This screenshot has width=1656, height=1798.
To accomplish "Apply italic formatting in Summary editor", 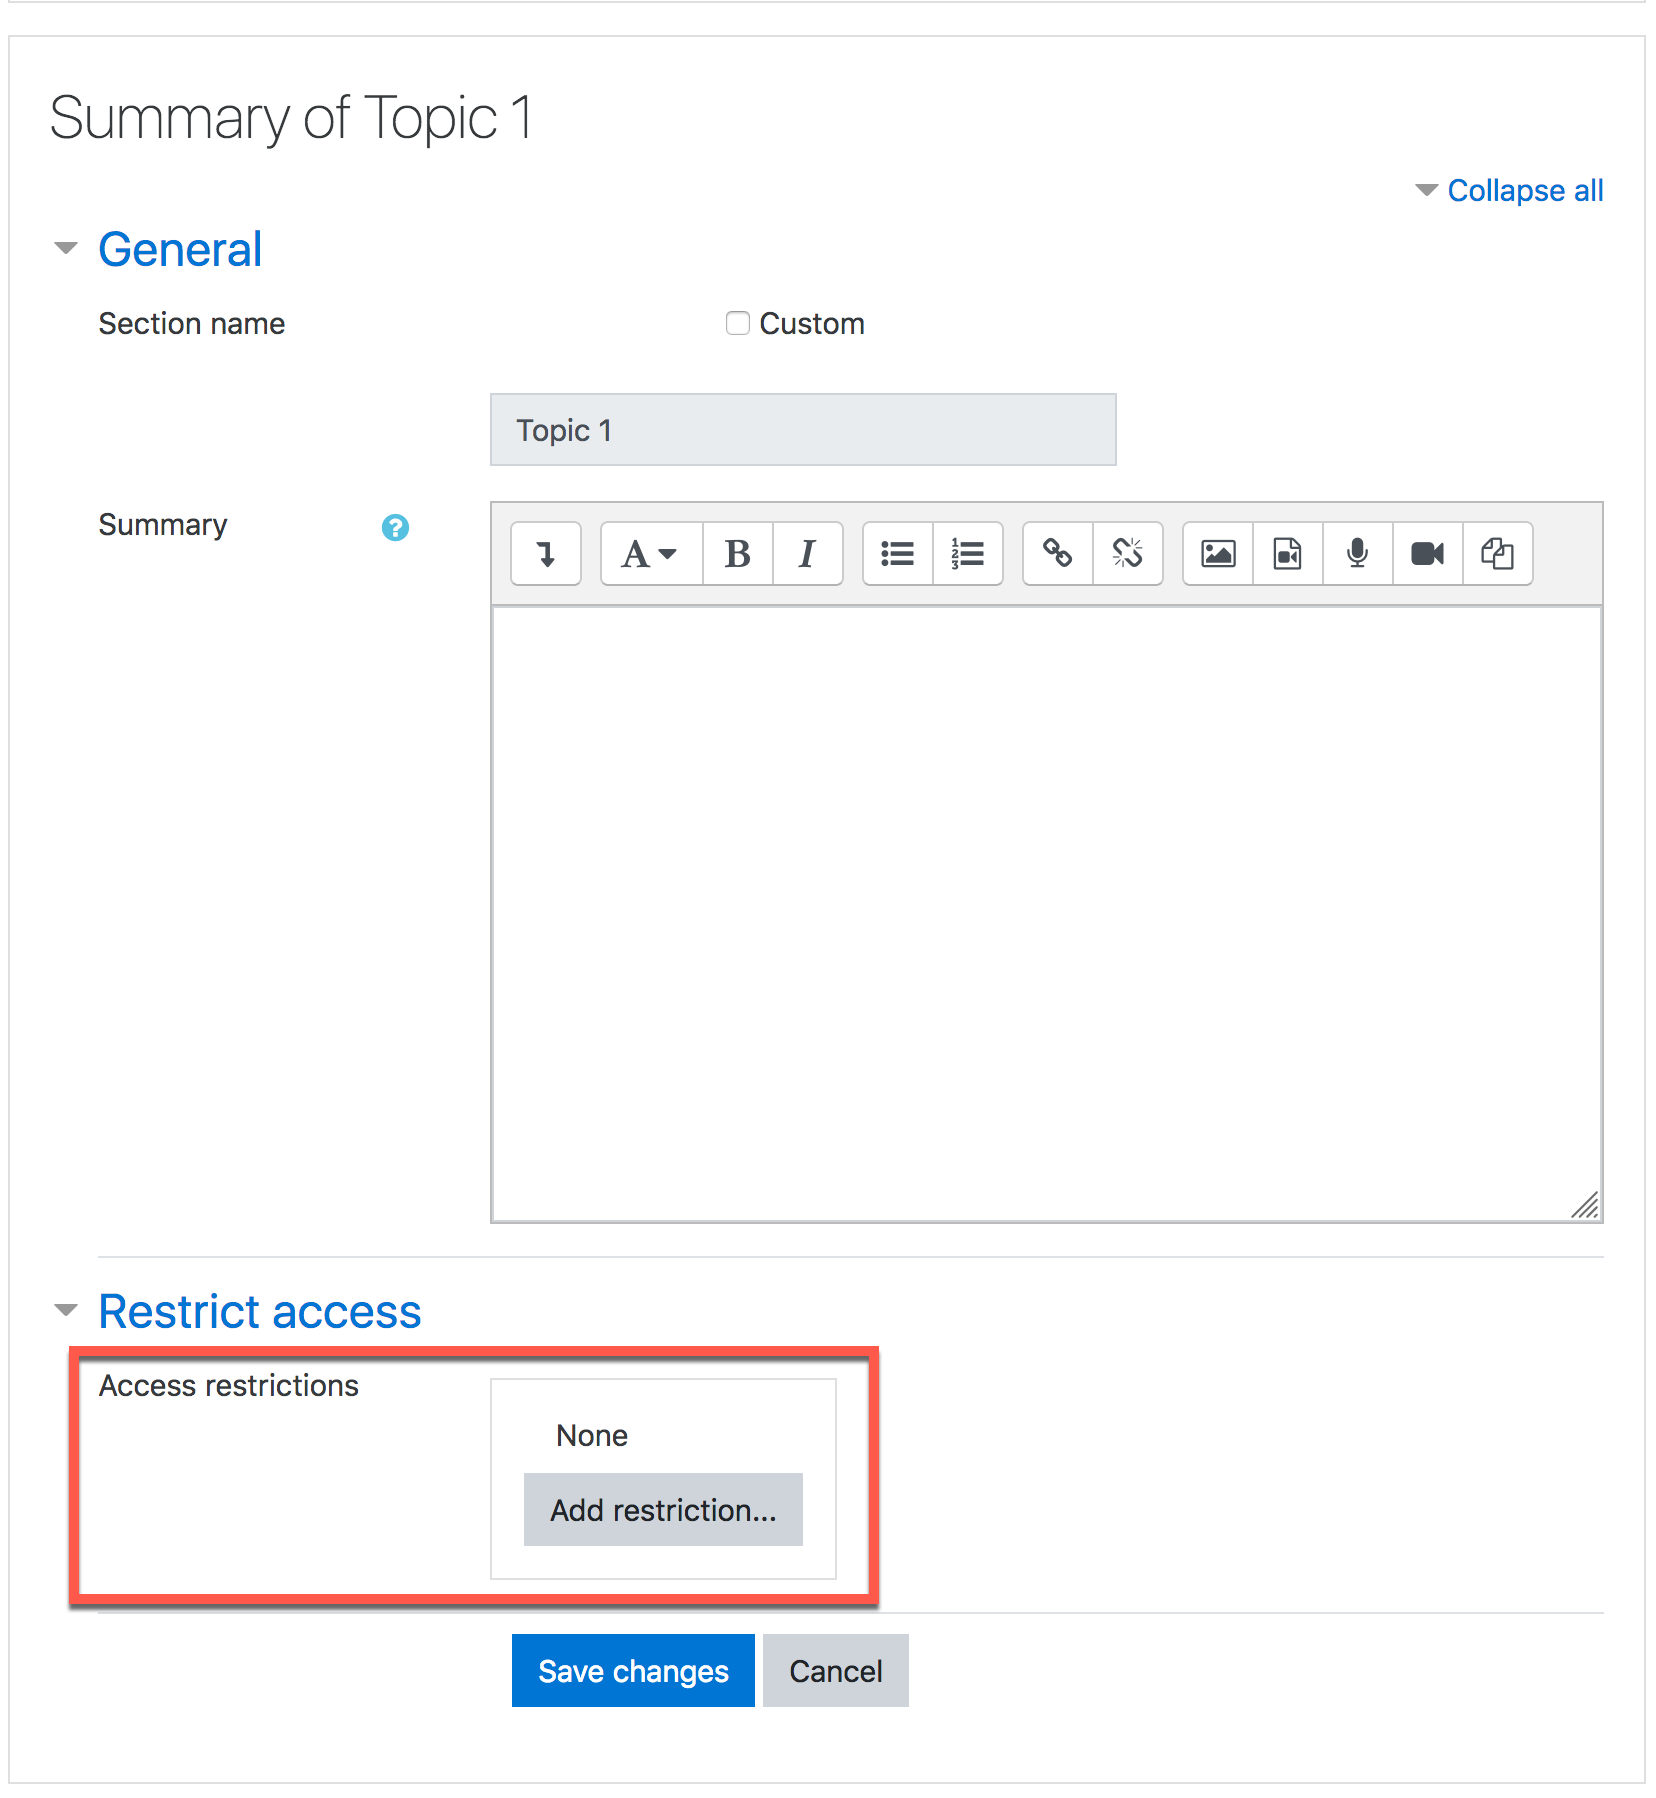I will click(x=807, y=553).
